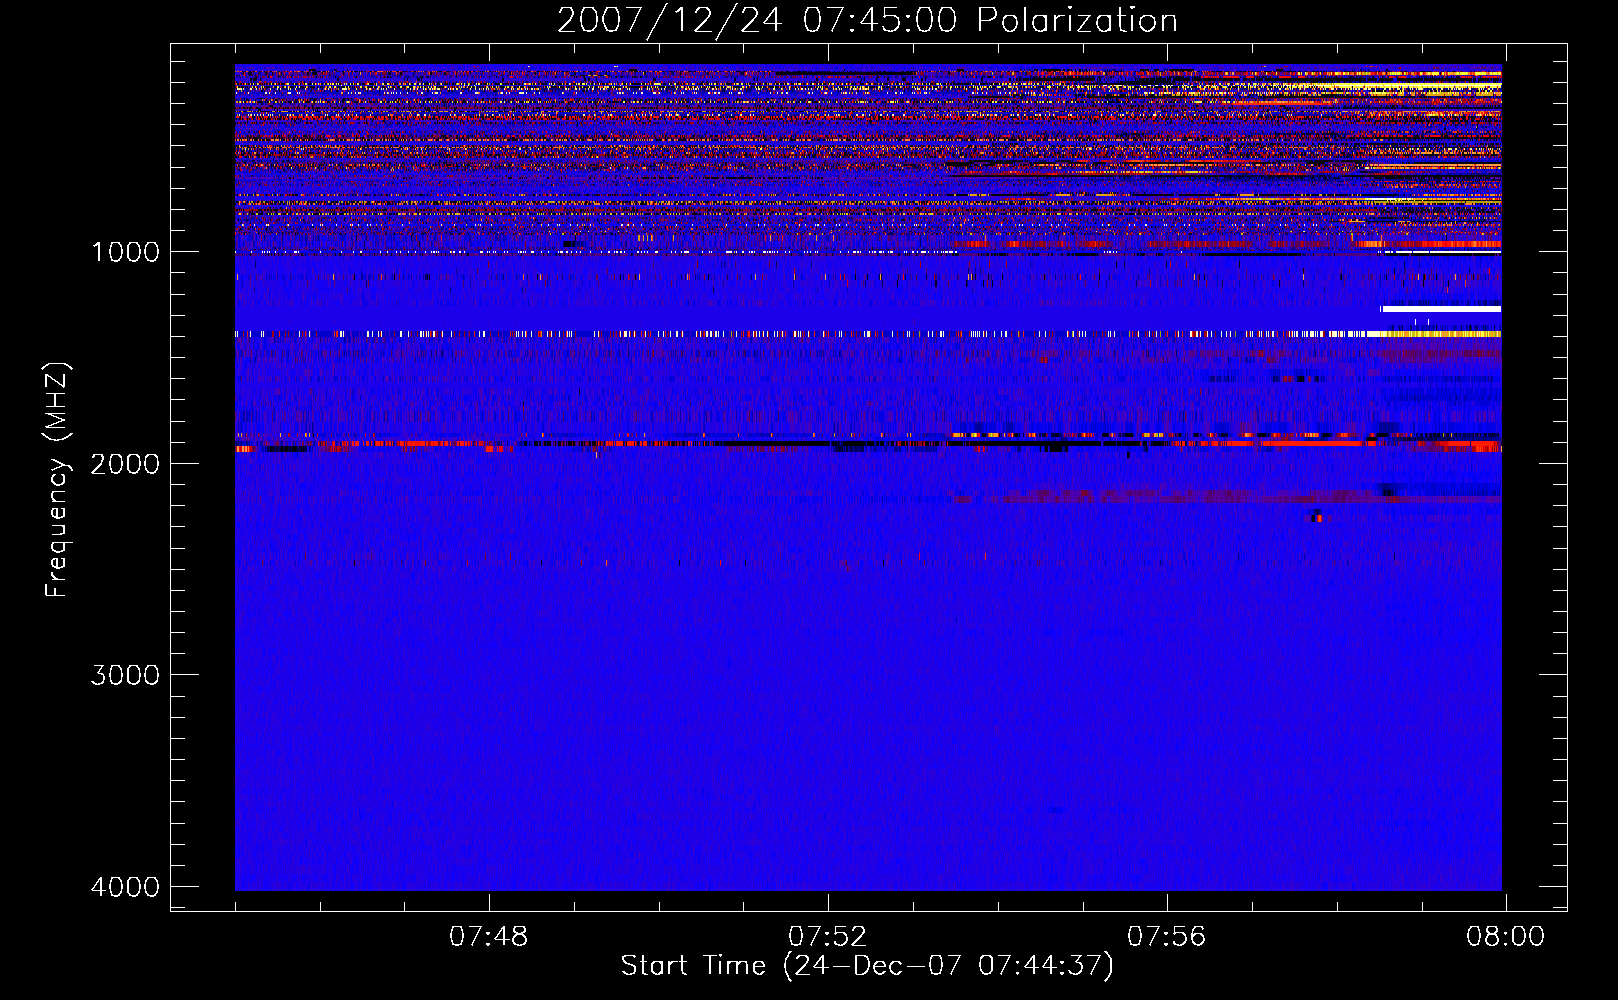Click the plot title '2007/12/24 07:45:00 Polarization'
Image resolution: width=1618 pixels, height=1000 pixels.
click(867, 21)
